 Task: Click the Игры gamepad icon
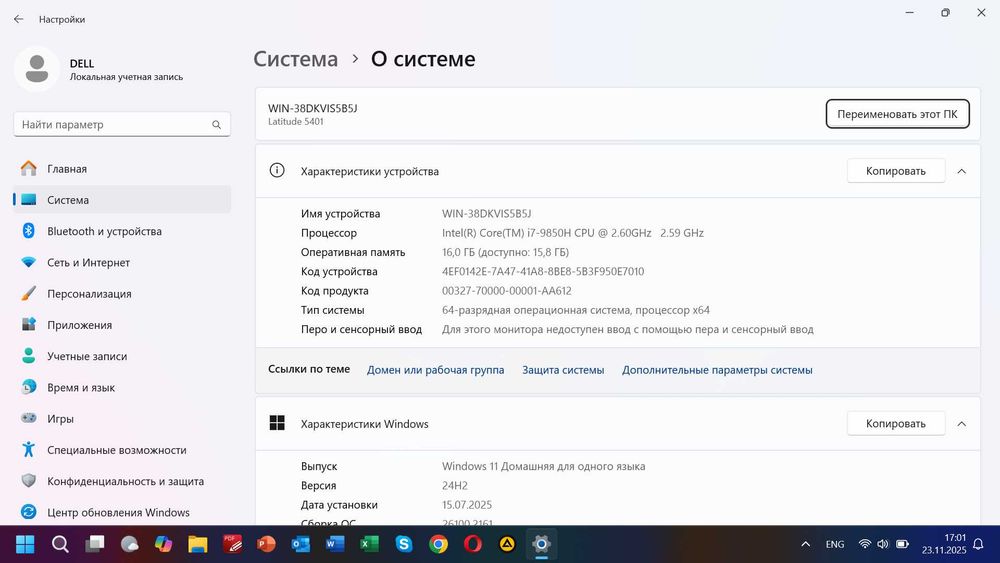click(29, 418)
